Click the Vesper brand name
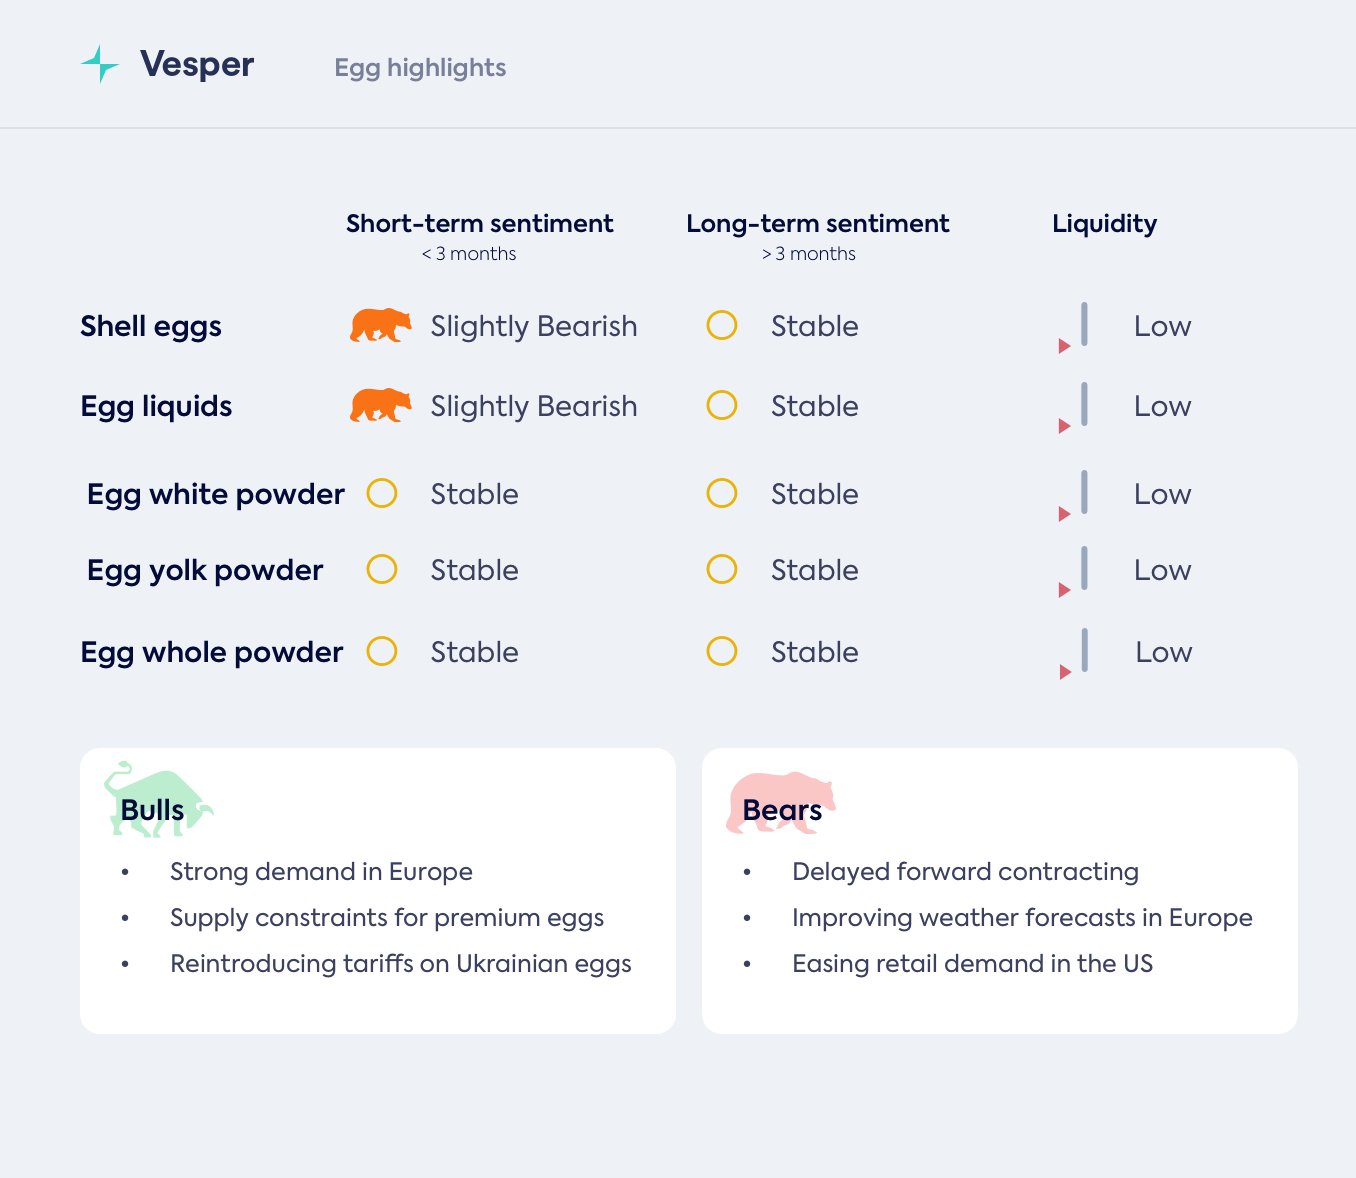Viewport: 1356px width, 1178px height. click(x=197, y=65)
